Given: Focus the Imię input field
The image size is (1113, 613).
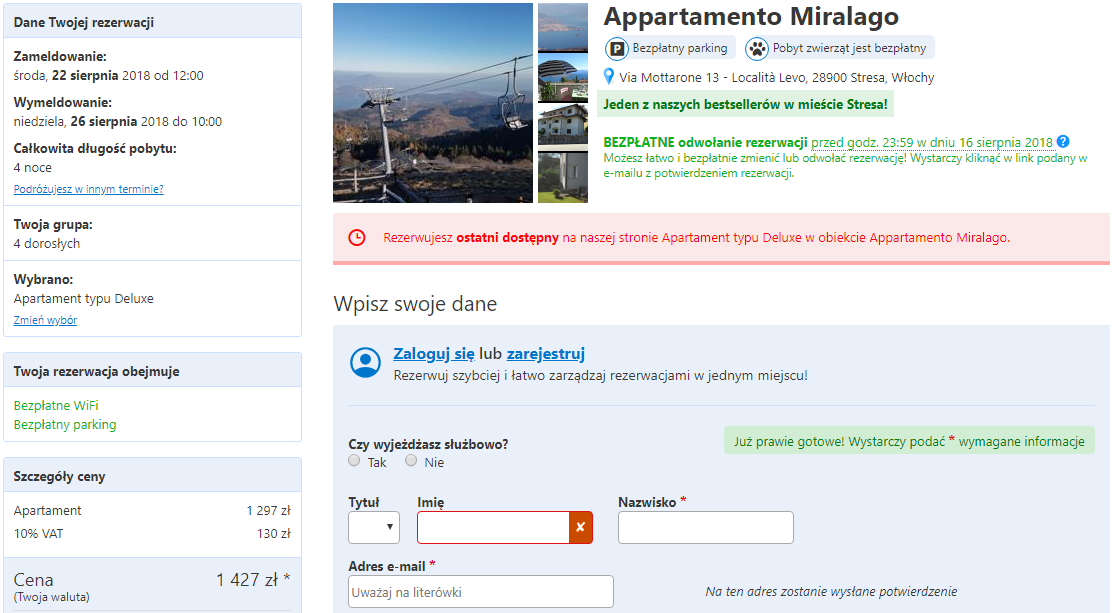Looking at the screenshot, I should click(493, 527).
